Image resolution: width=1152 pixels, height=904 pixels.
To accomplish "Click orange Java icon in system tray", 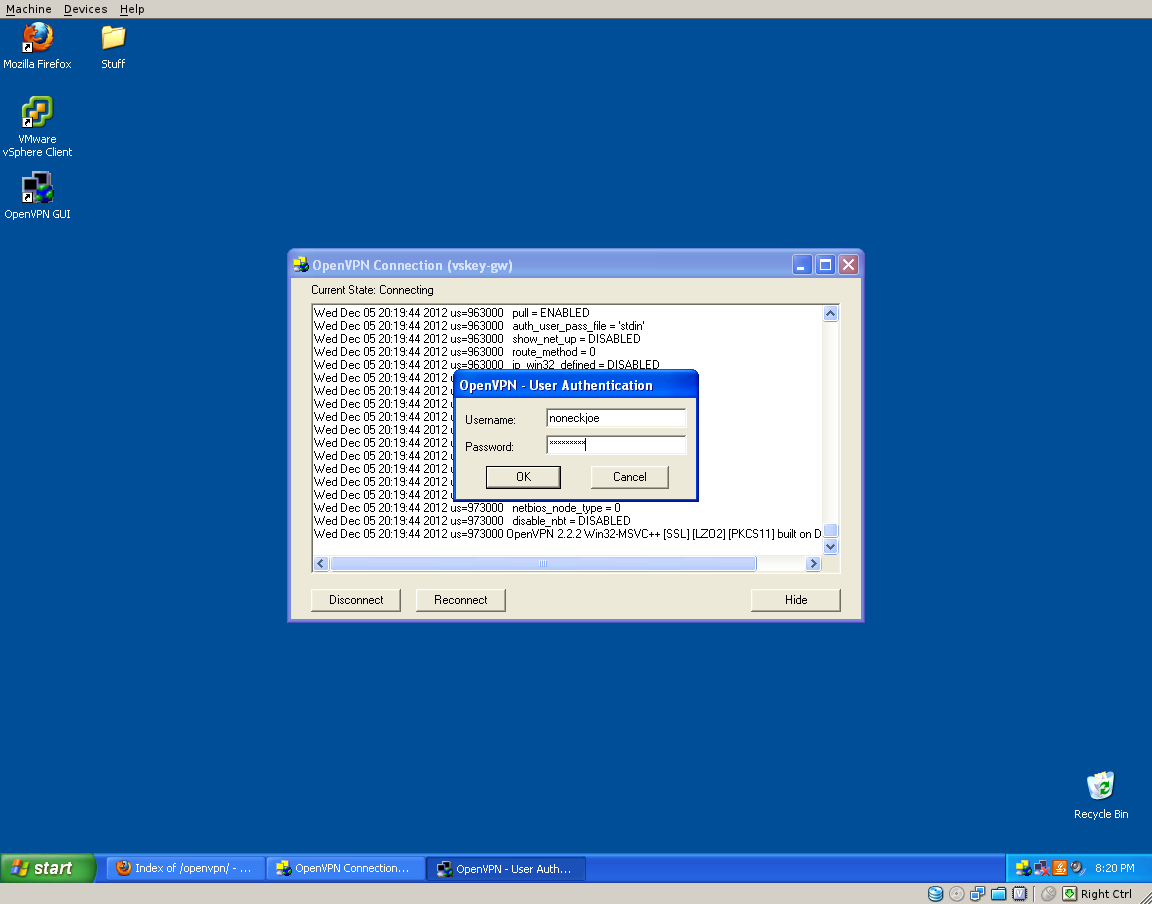I will tap(1059, 868).
